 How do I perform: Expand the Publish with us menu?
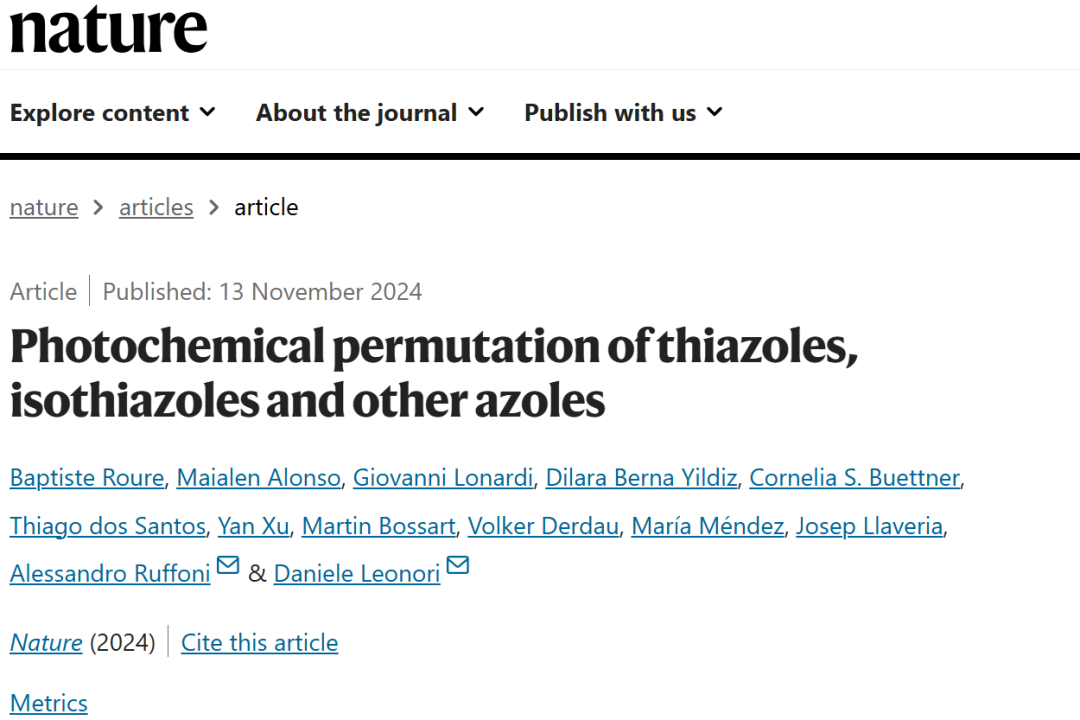click(x=623, y=112)
